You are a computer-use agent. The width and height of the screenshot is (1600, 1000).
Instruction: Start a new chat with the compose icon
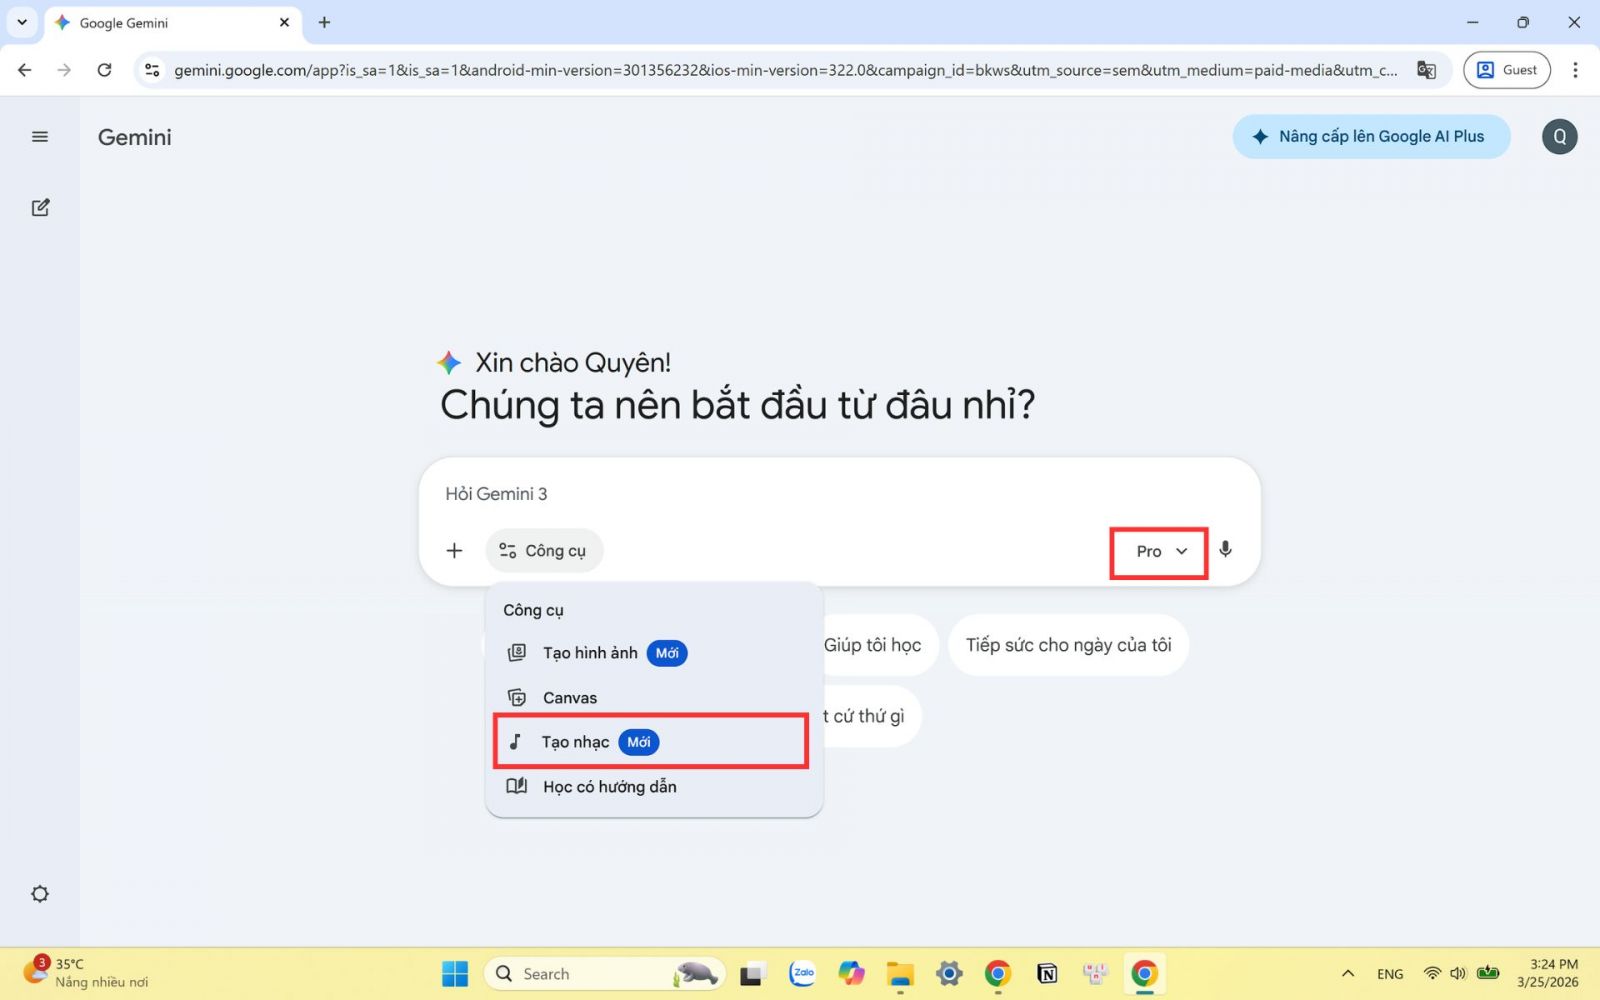[x=40, y=208]
